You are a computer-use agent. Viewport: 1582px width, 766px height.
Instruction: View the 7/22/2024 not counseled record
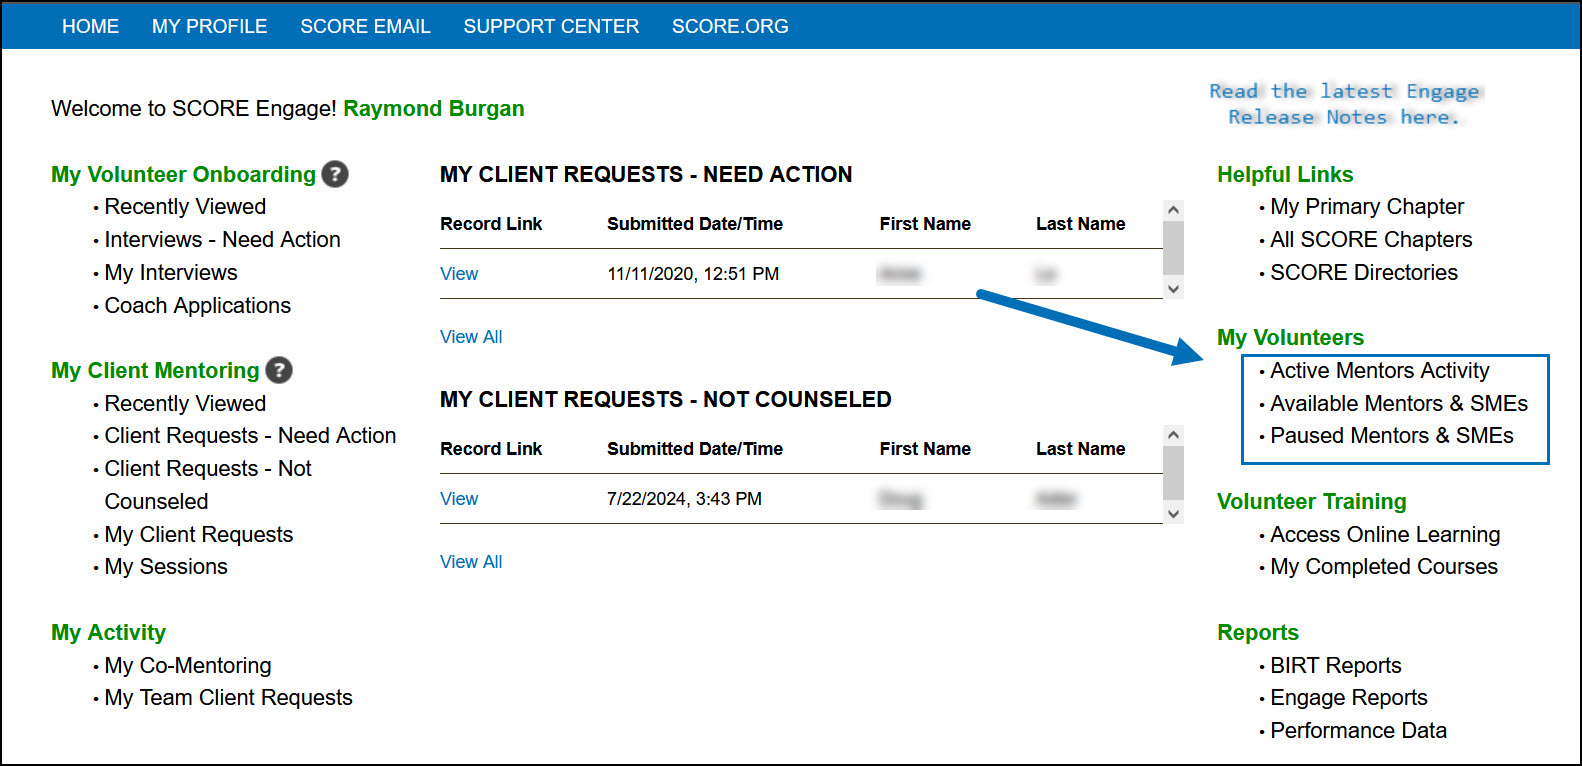coord(459,499)
